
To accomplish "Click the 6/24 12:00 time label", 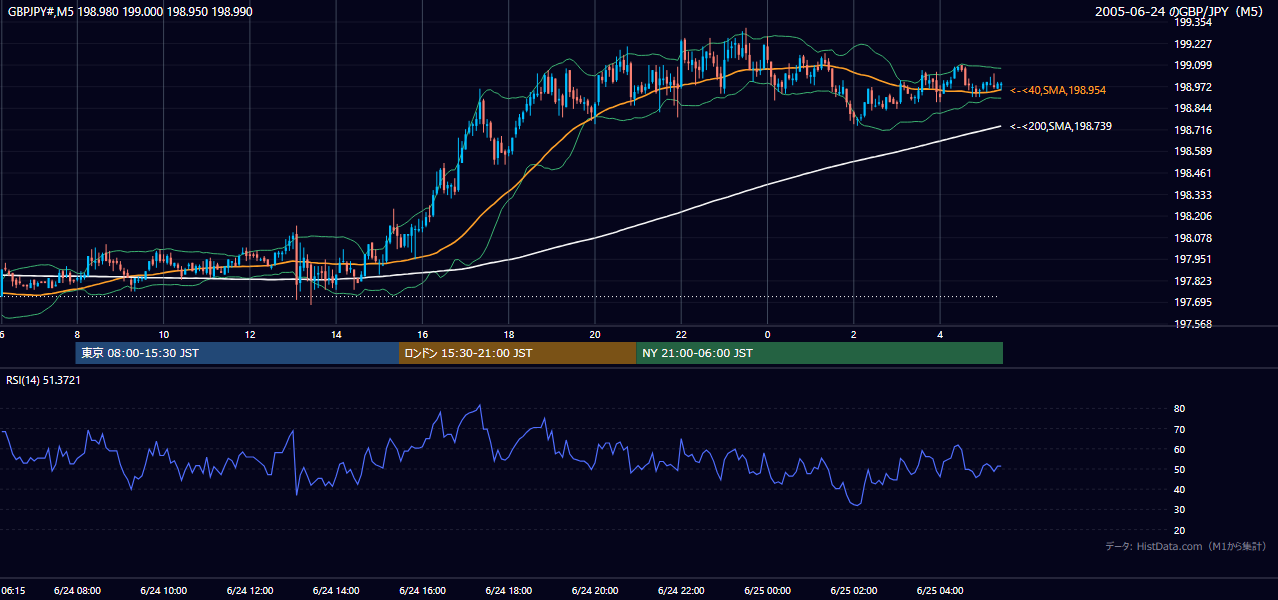I will tap(250, 591).
